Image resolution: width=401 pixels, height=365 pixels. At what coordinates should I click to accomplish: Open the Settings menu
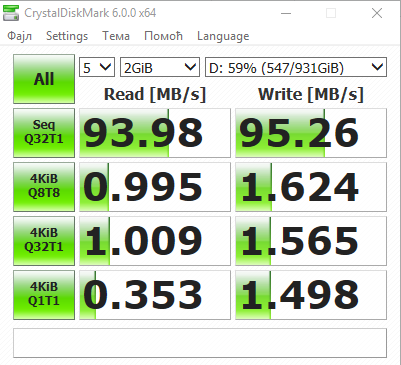pos(67,36)
